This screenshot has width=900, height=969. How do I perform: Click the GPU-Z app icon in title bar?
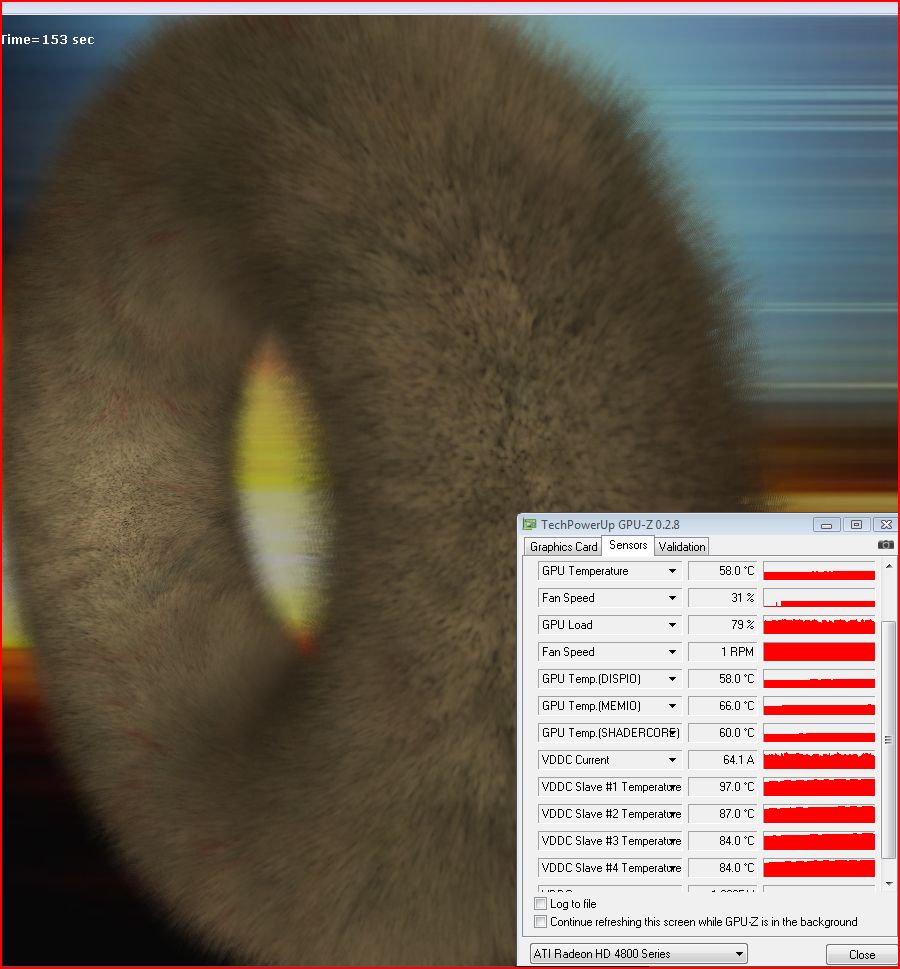(x=529, y=525)
